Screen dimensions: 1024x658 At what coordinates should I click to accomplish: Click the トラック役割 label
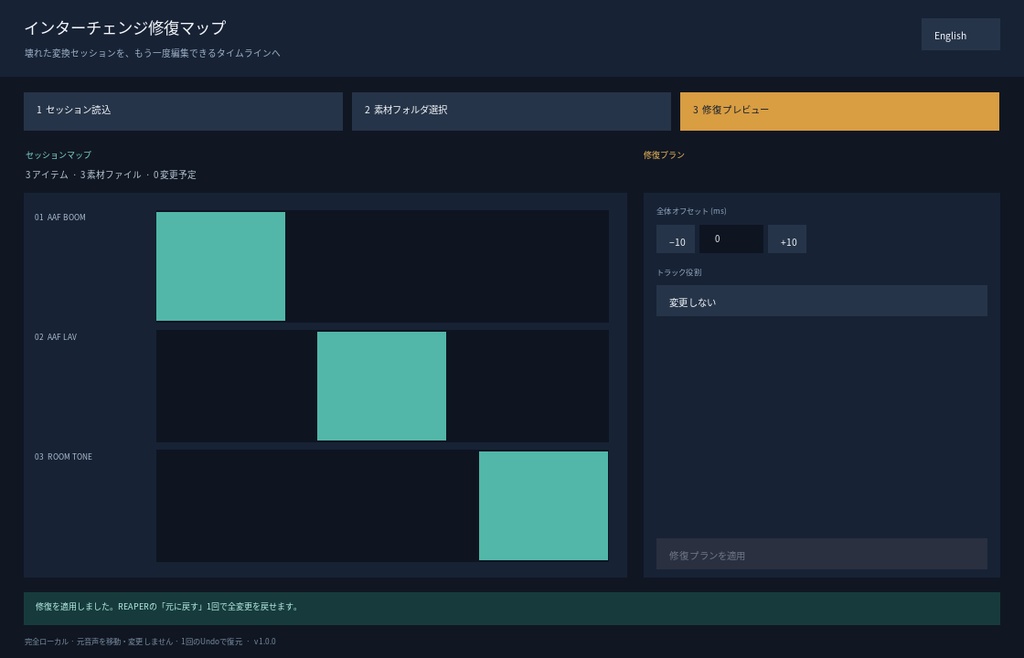[679, 272]
